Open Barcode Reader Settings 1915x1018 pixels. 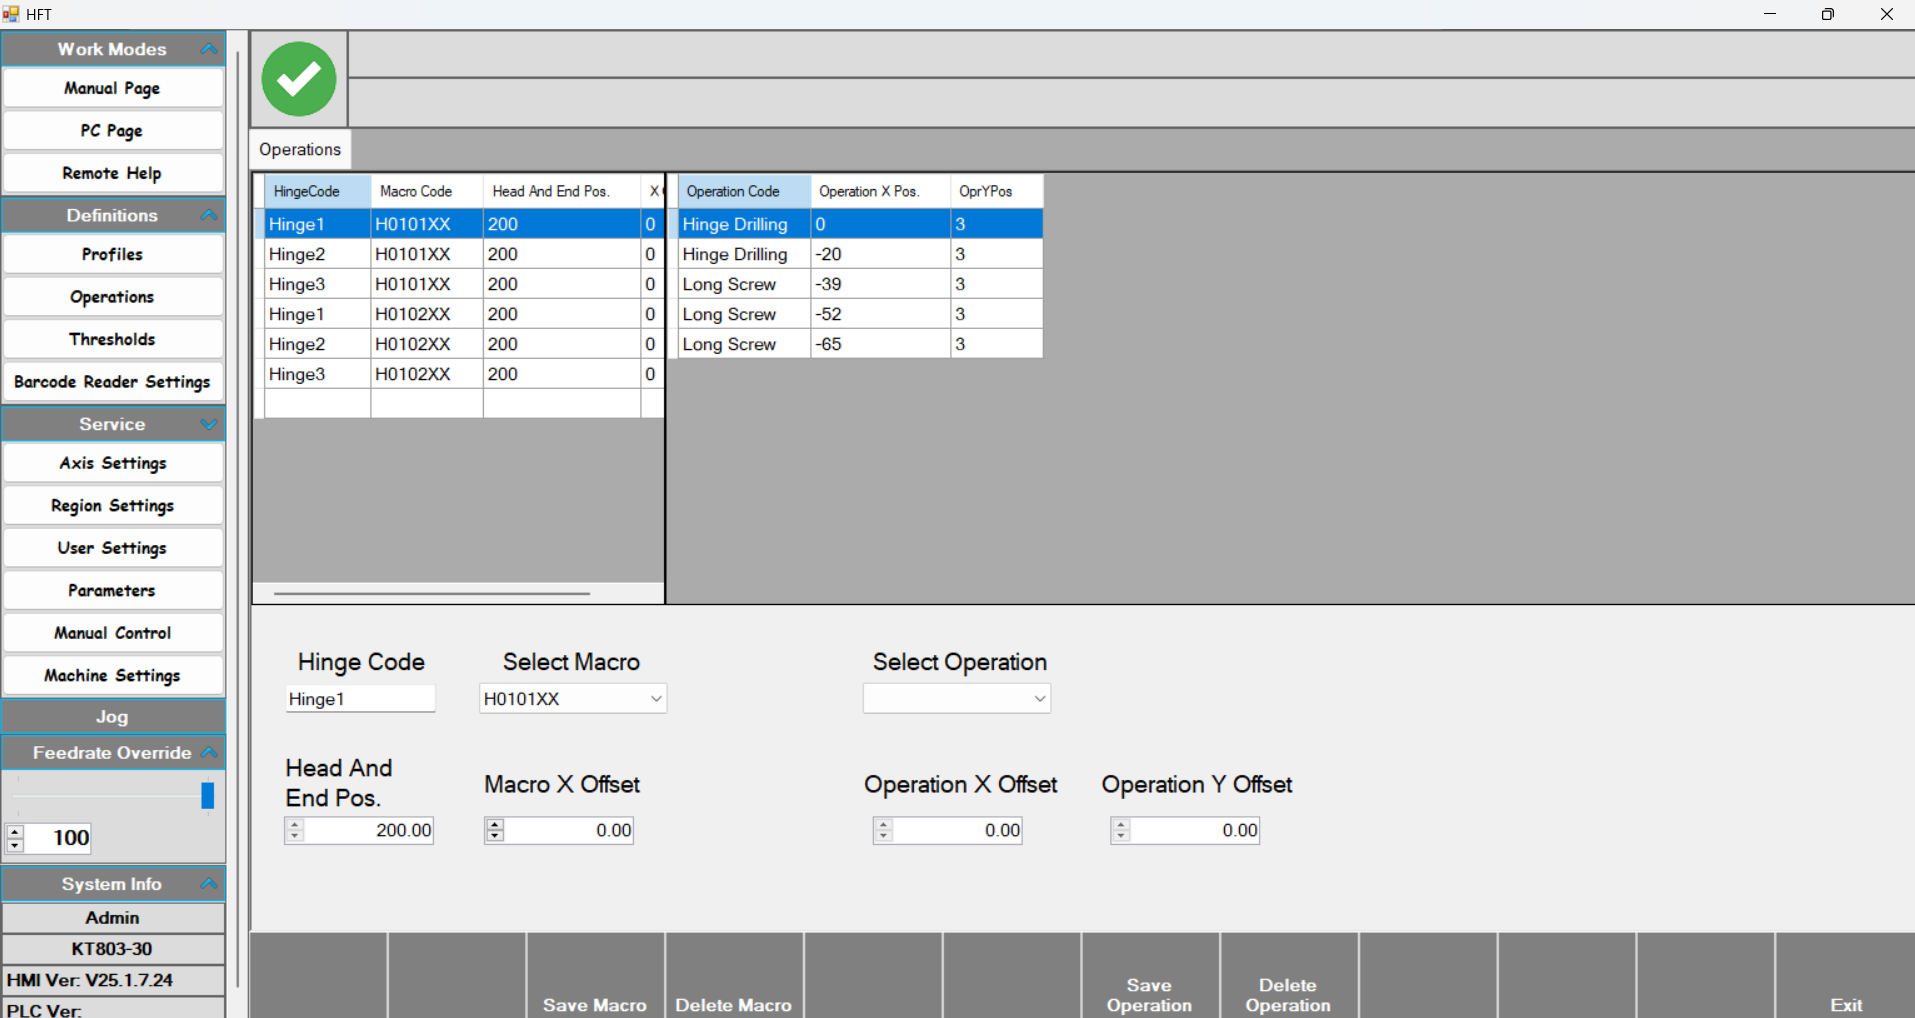pyautogui.click(x=112, y=382)
